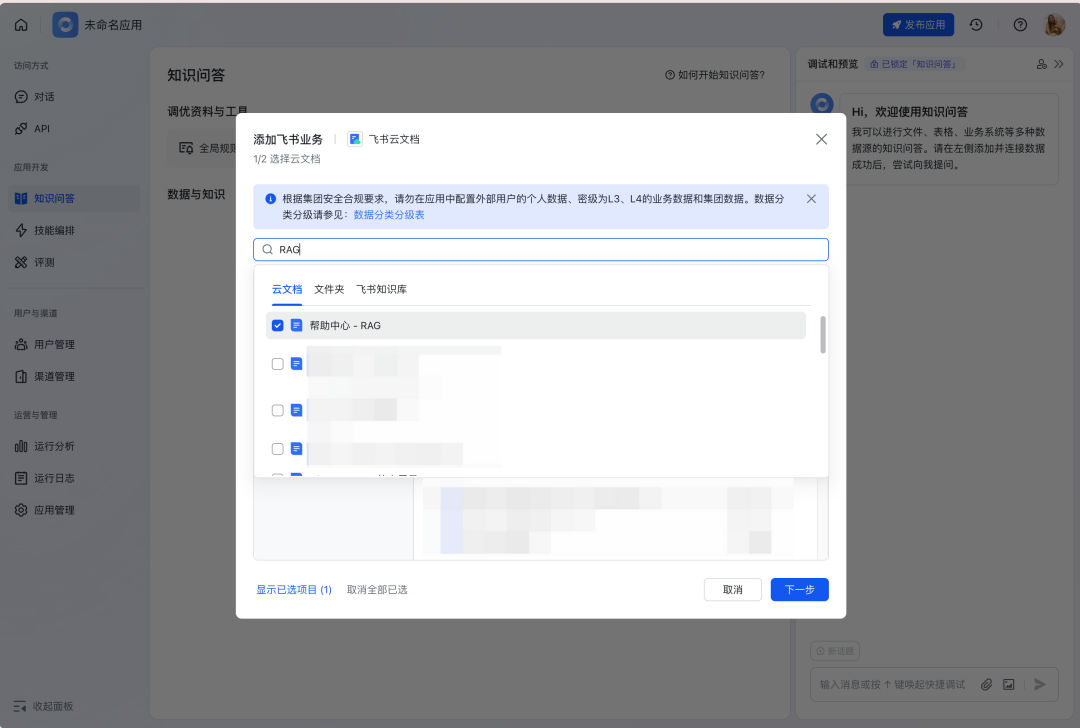Click user icon in debug panel header
Screen dimensions: 1080x728
[x=1041, y=64]
